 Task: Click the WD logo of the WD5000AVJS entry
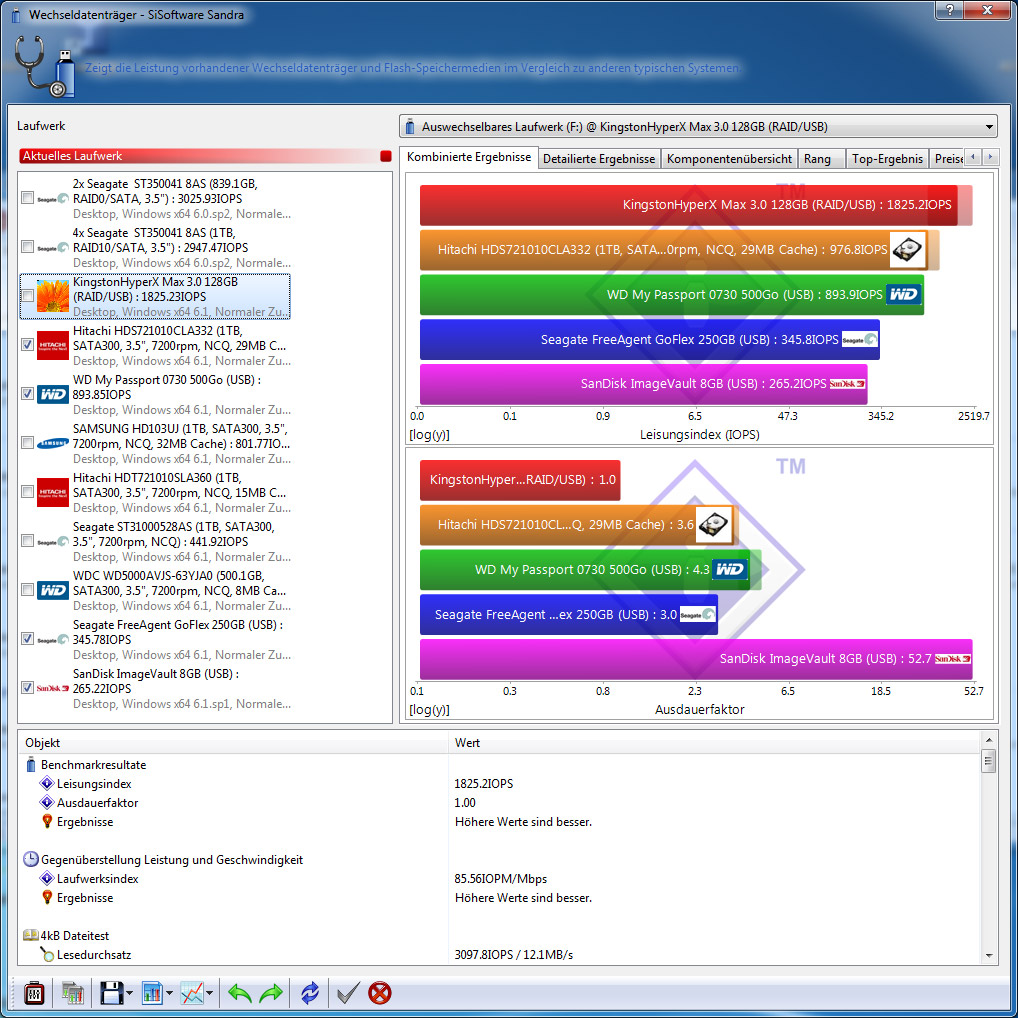pos(53,590)
